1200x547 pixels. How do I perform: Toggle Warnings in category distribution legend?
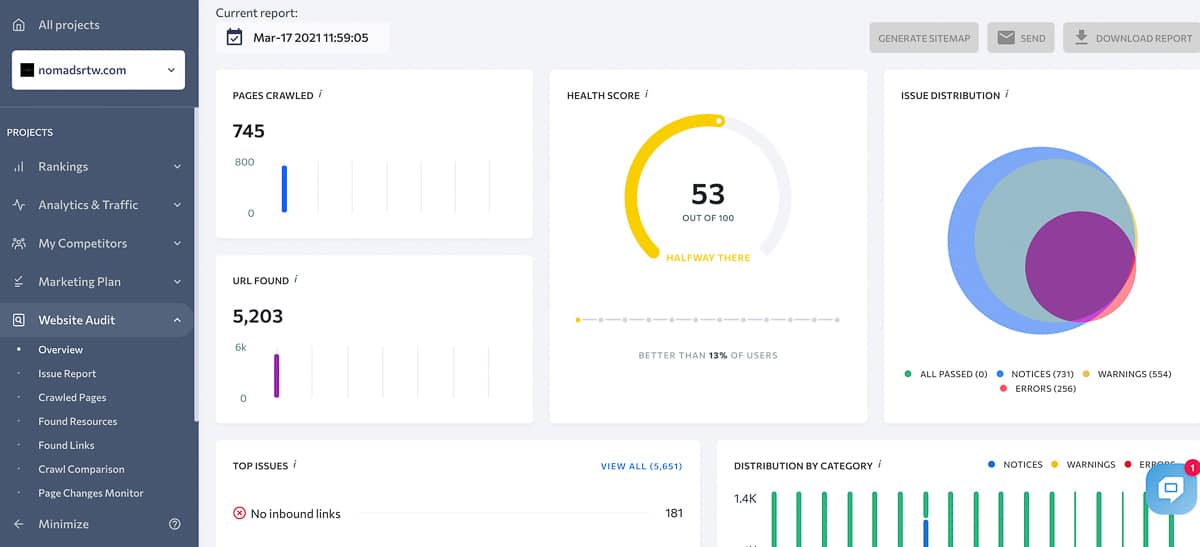click(1083, 464)
